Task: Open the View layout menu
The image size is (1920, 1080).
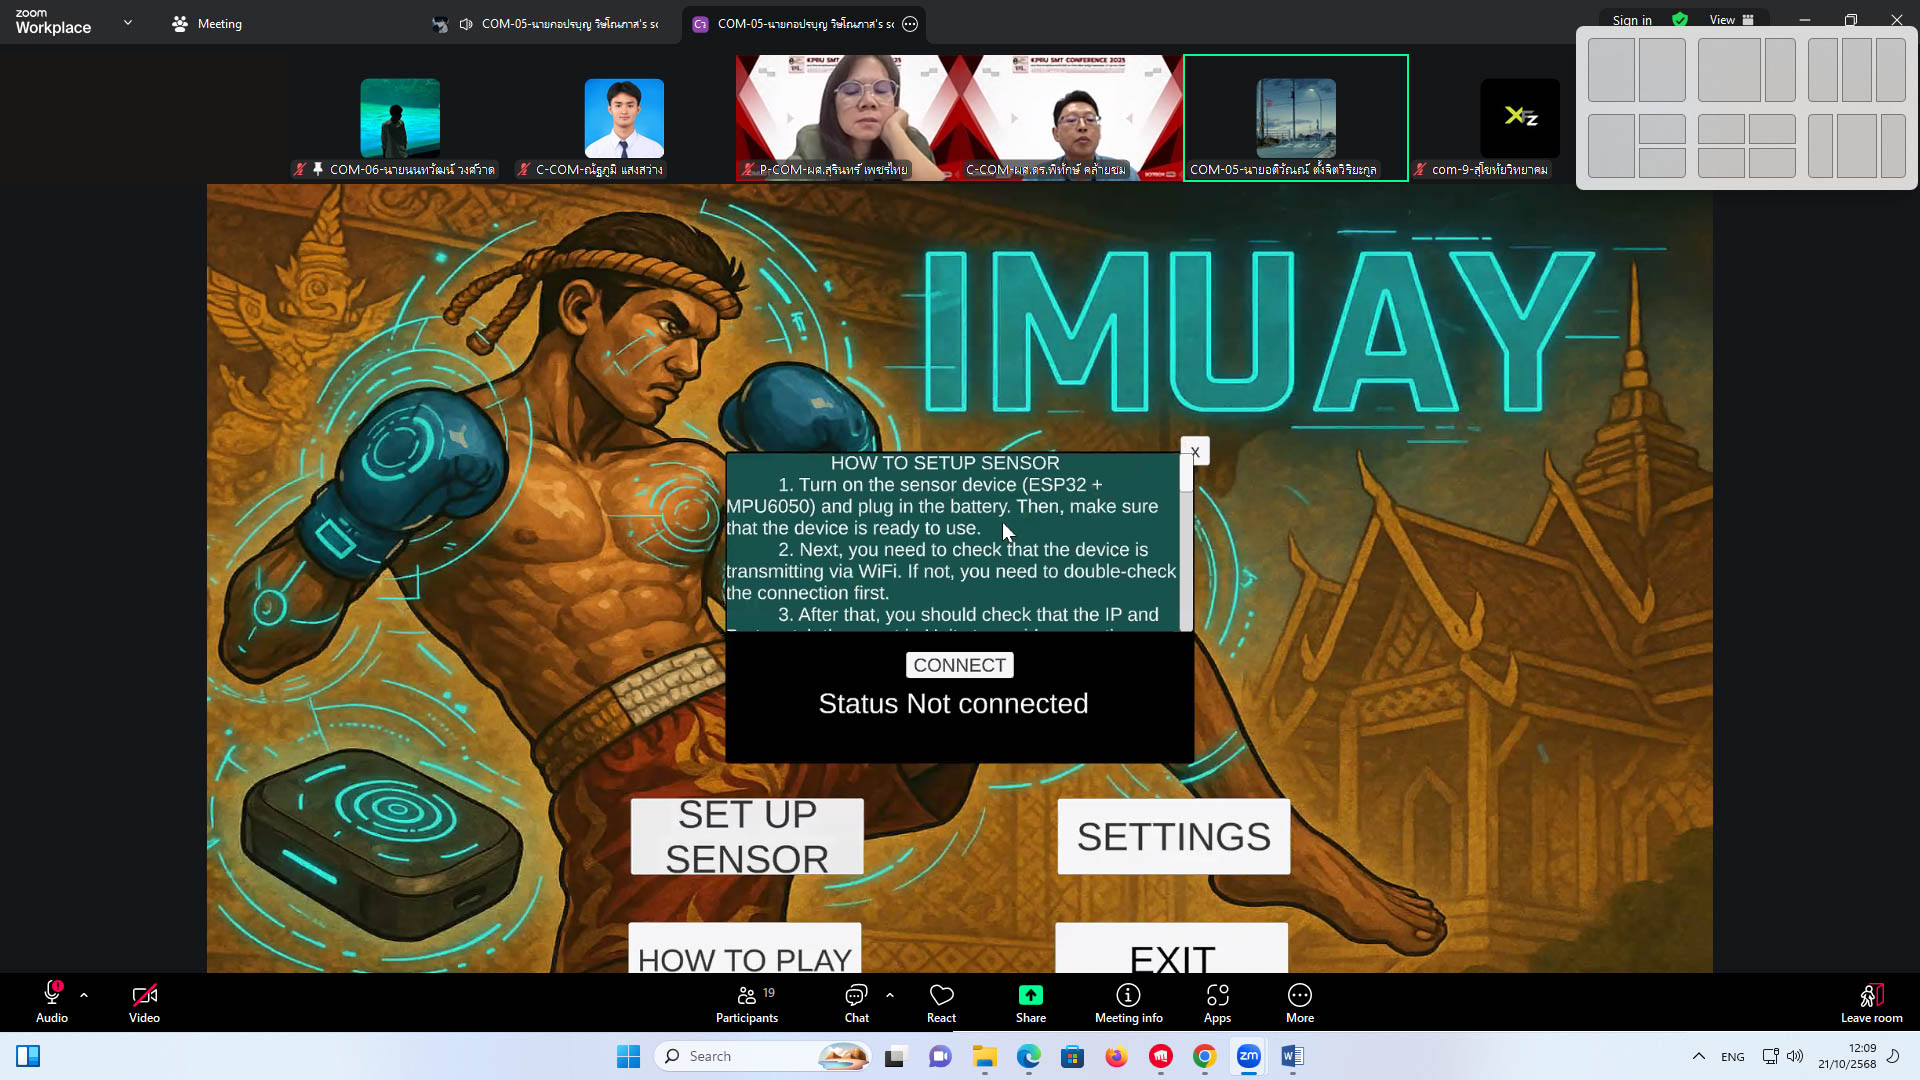Action: (x=1731, y=20)
